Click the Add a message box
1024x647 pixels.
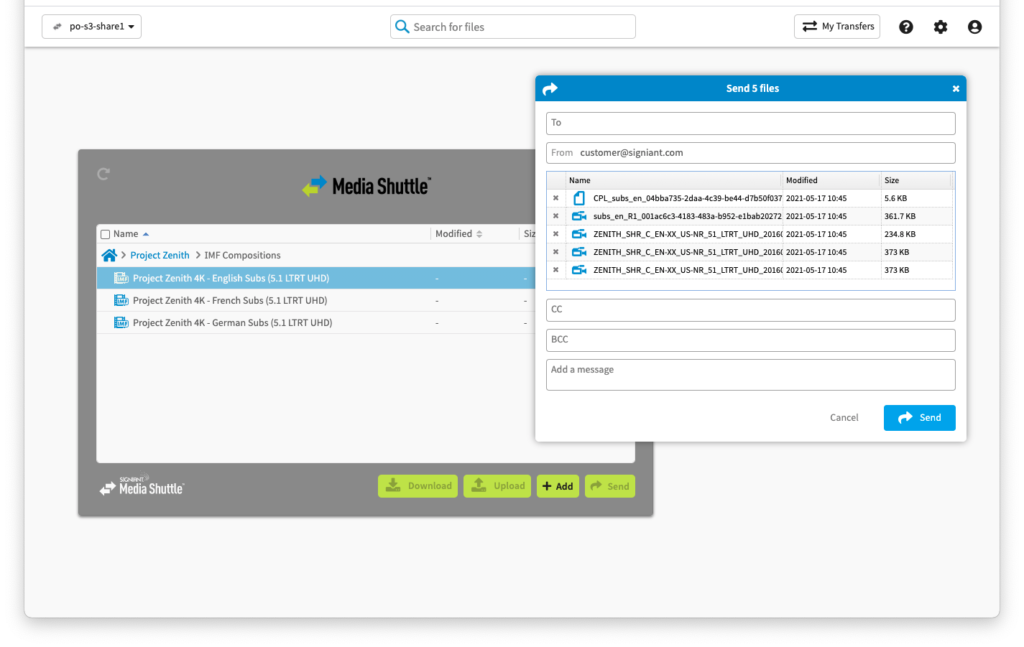pyautogui.click(x=750, y=375)
